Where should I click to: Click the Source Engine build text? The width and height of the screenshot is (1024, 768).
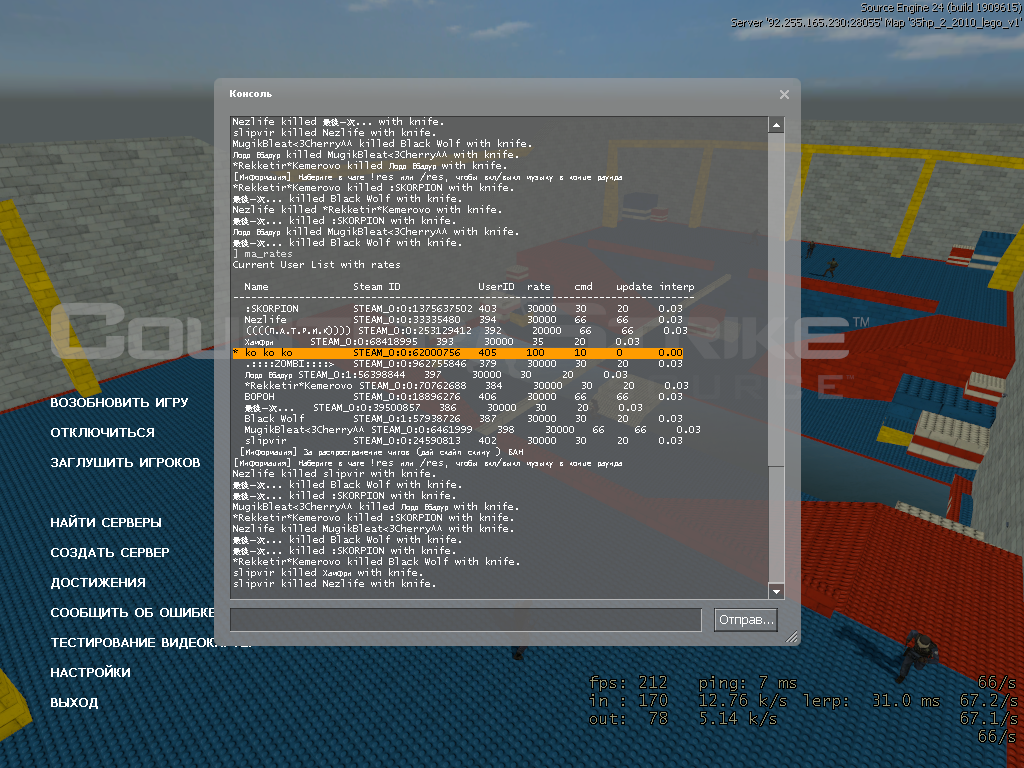[x=940, y=8]
